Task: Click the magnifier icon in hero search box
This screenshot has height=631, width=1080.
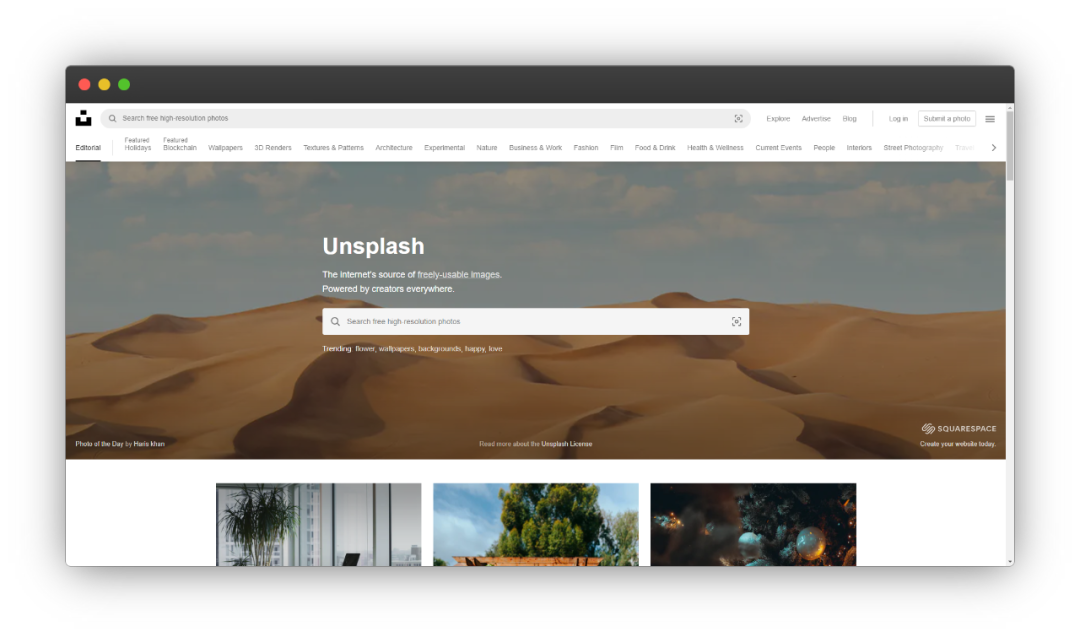Action: pos(335,322)
